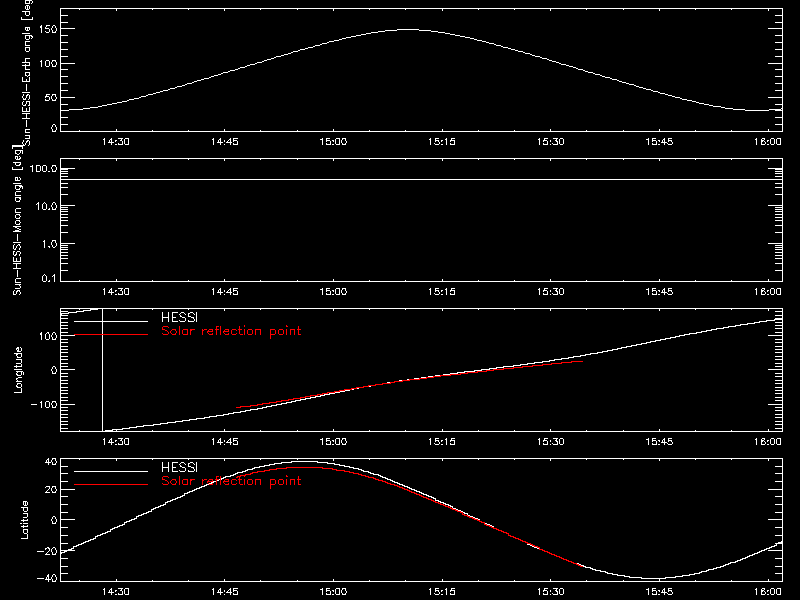Click the "Sun-HESSI-Earth angle [deg]" axis title
800x600 pixels.
(x=27, y=73)
